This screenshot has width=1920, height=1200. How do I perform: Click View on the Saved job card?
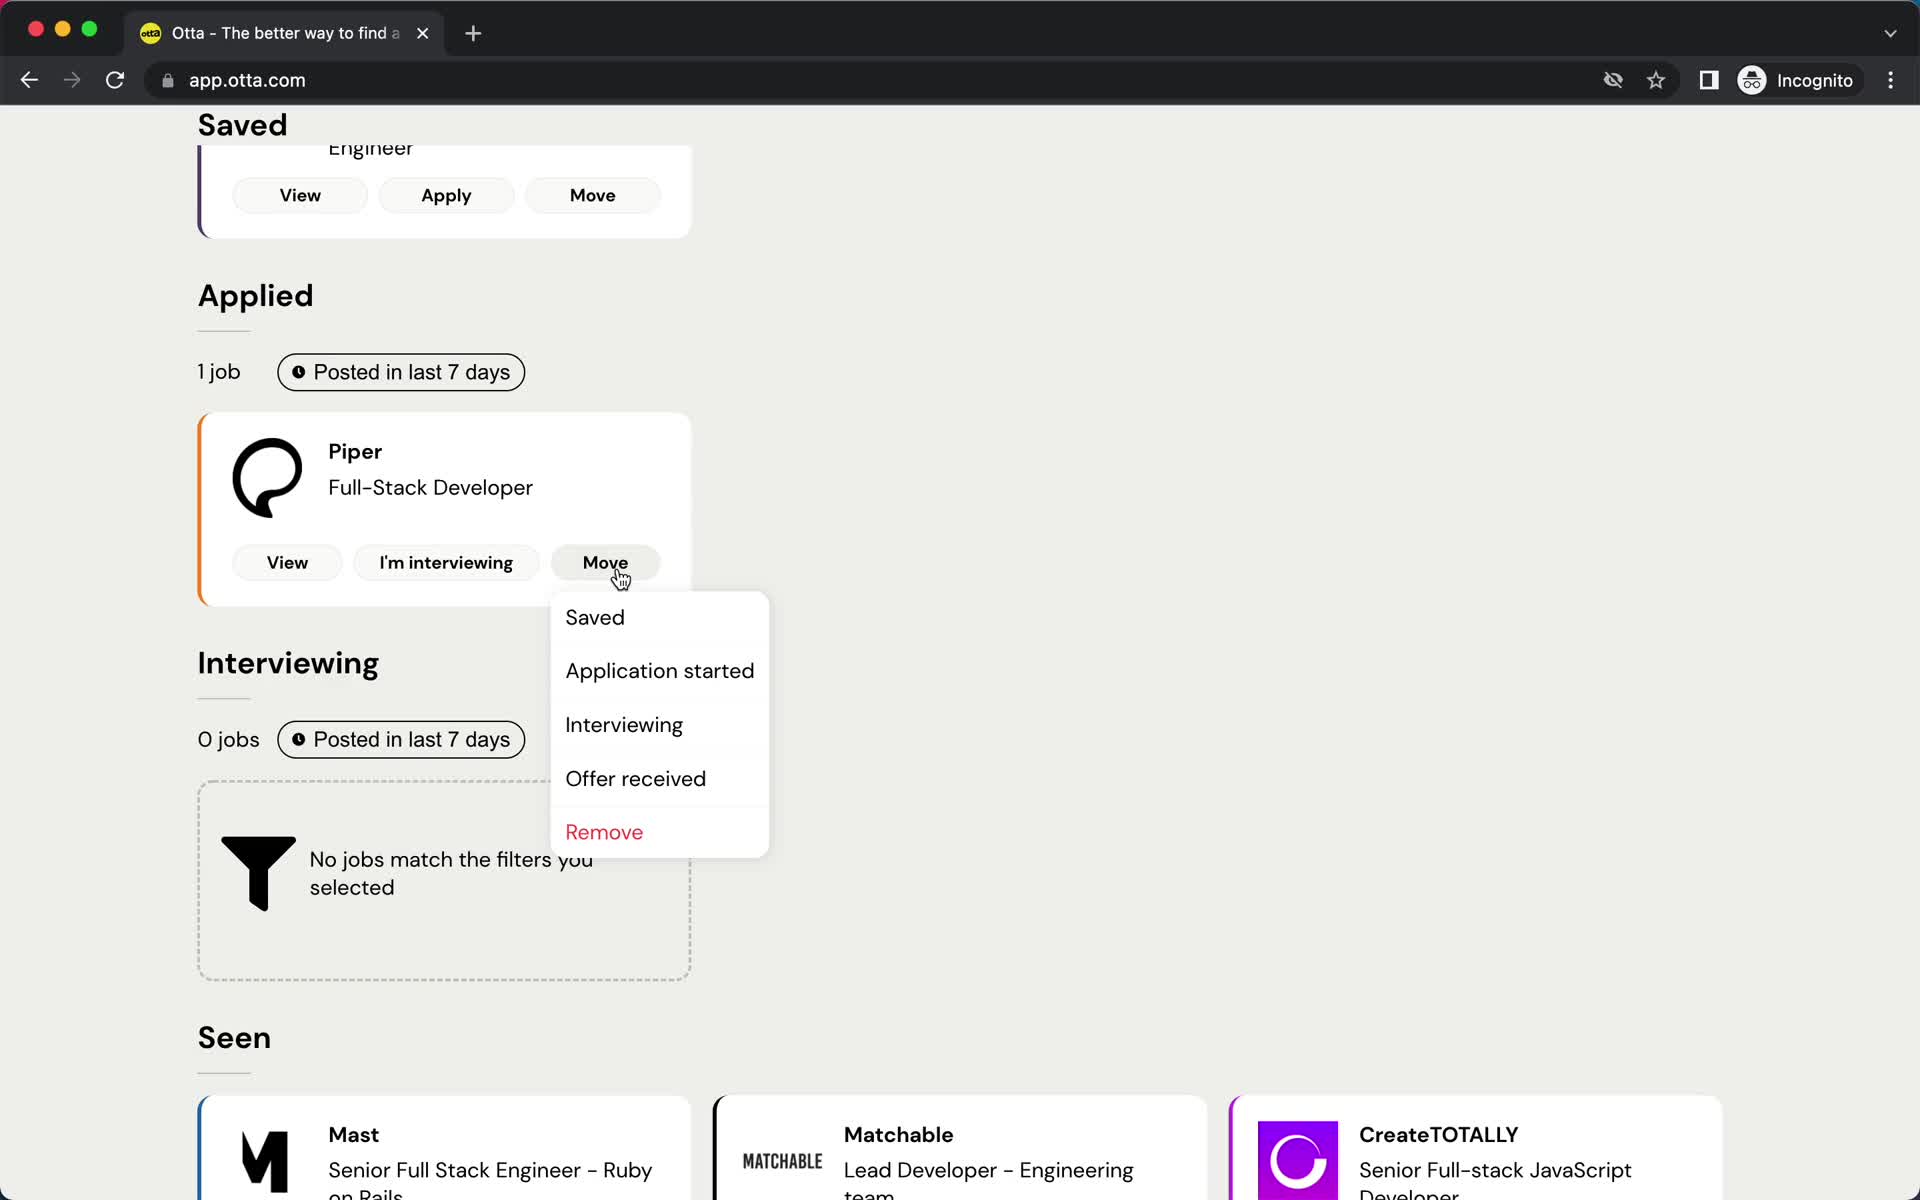click(x=300, y=195)
